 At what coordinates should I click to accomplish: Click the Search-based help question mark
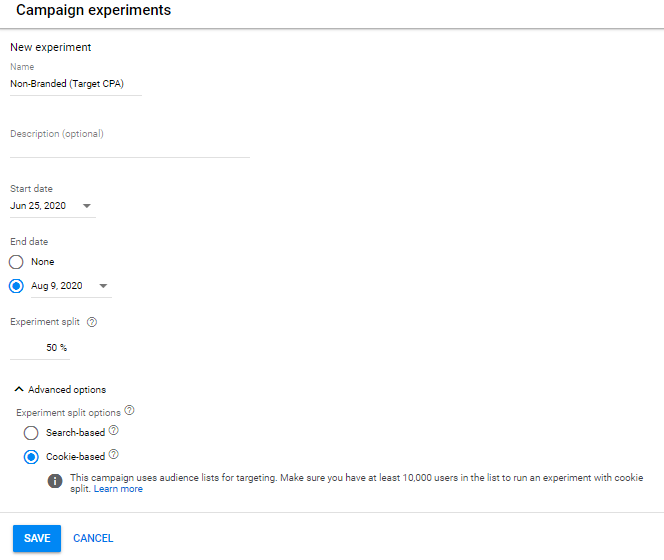click(x=113, y=430)
